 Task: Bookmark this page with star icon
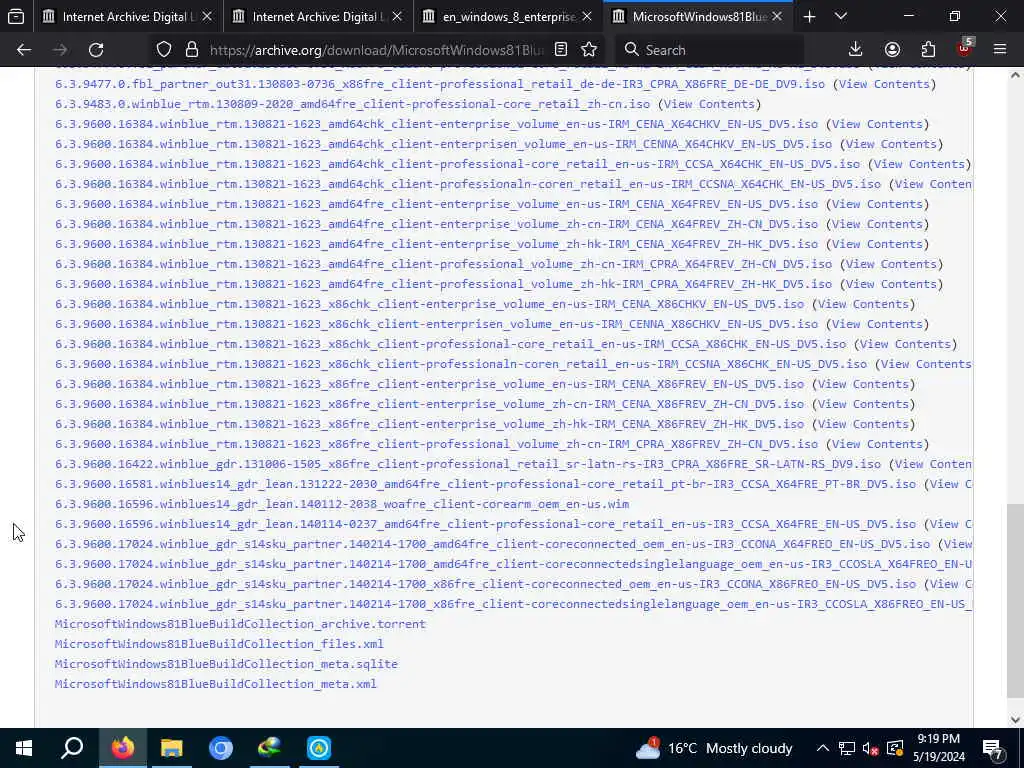click(589, 50)
